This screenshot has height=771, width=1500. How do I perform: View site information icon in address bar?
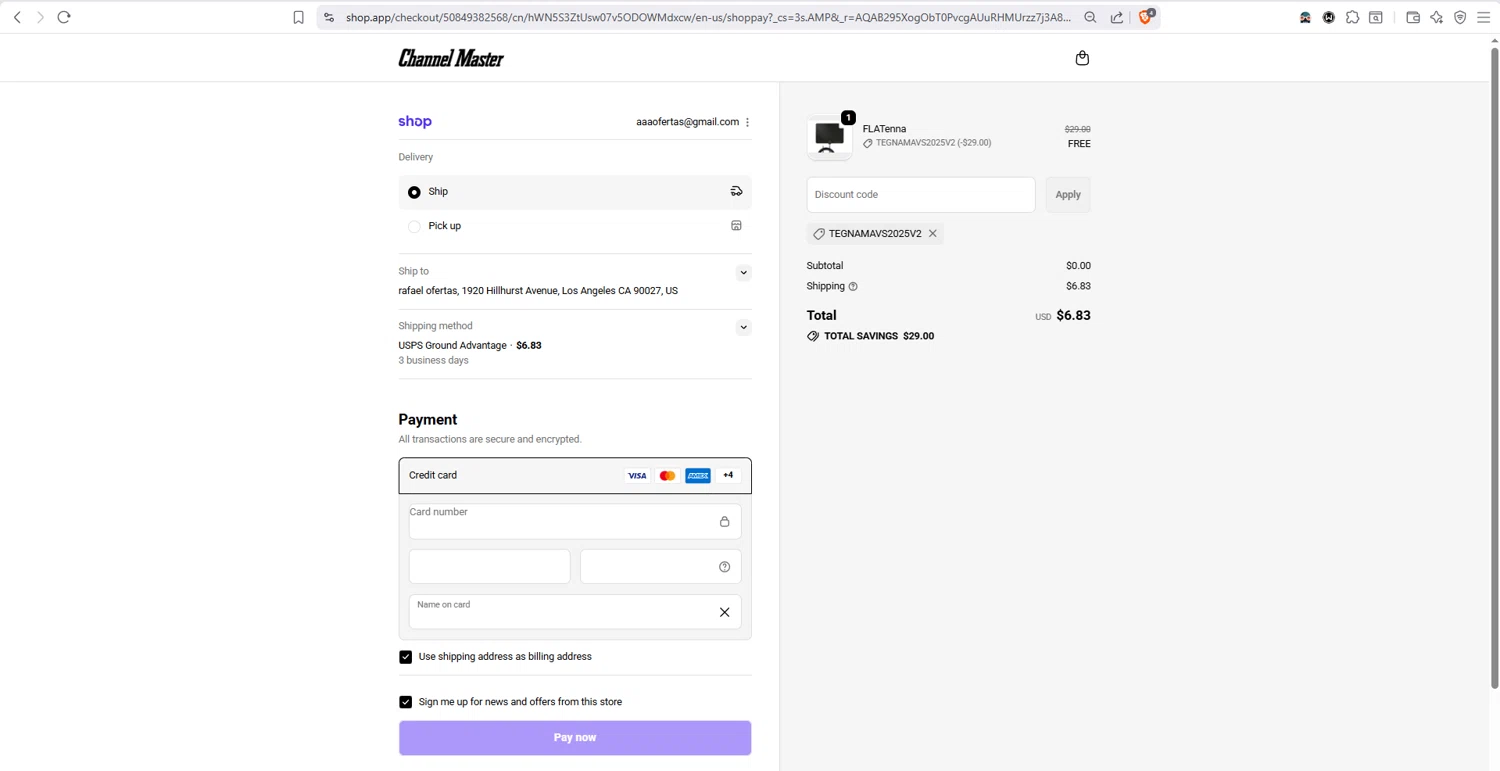point(329,17)
